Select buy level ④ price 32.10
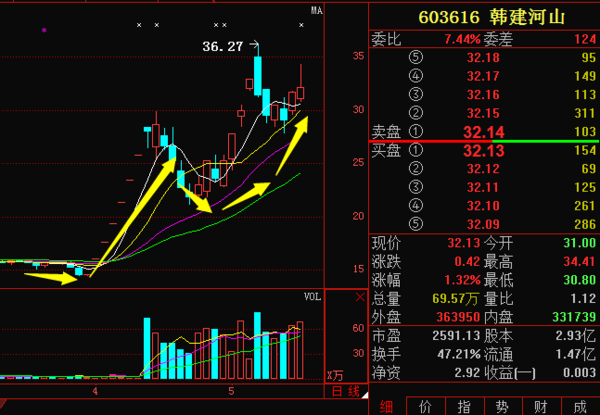 click(x=483, y=206)
